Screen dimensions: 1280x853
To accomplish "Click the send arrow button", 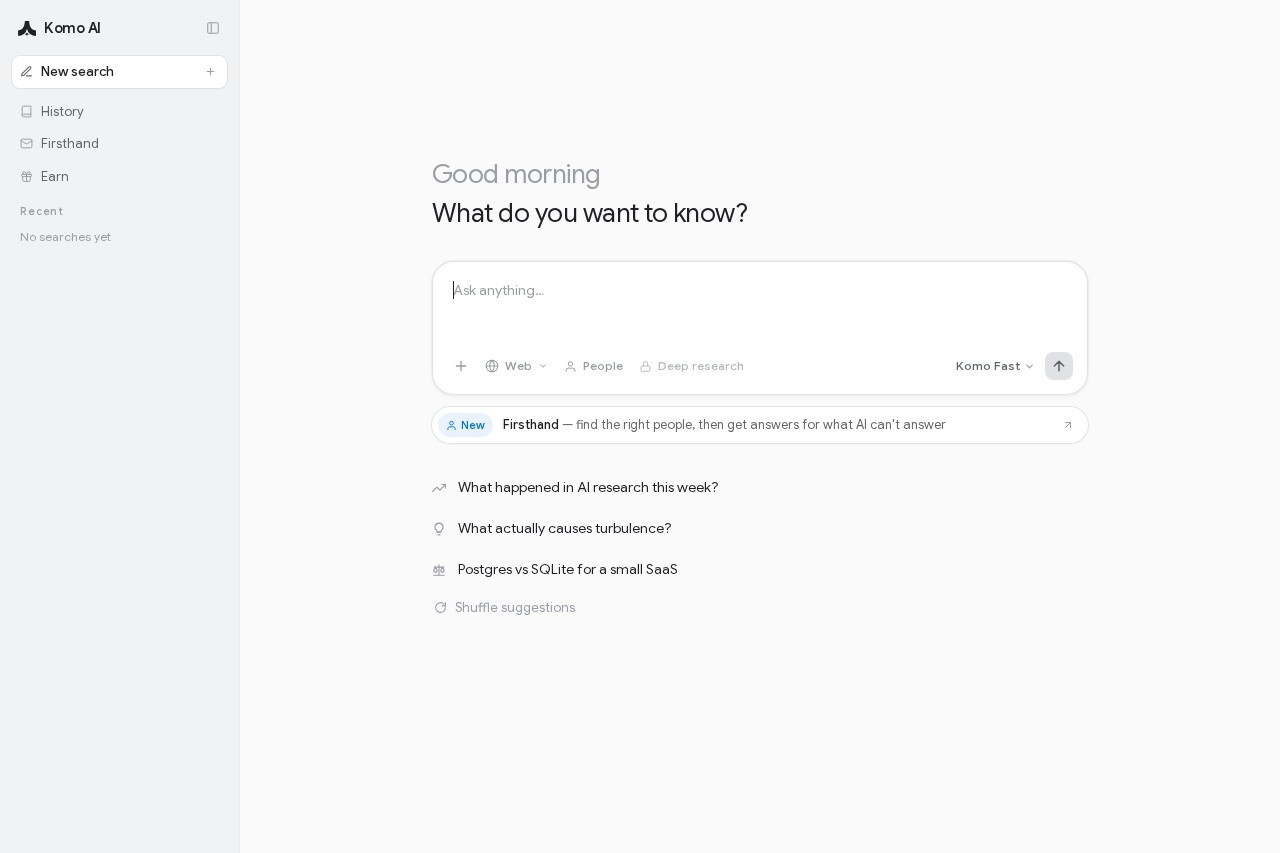I will pos(1059,366).
